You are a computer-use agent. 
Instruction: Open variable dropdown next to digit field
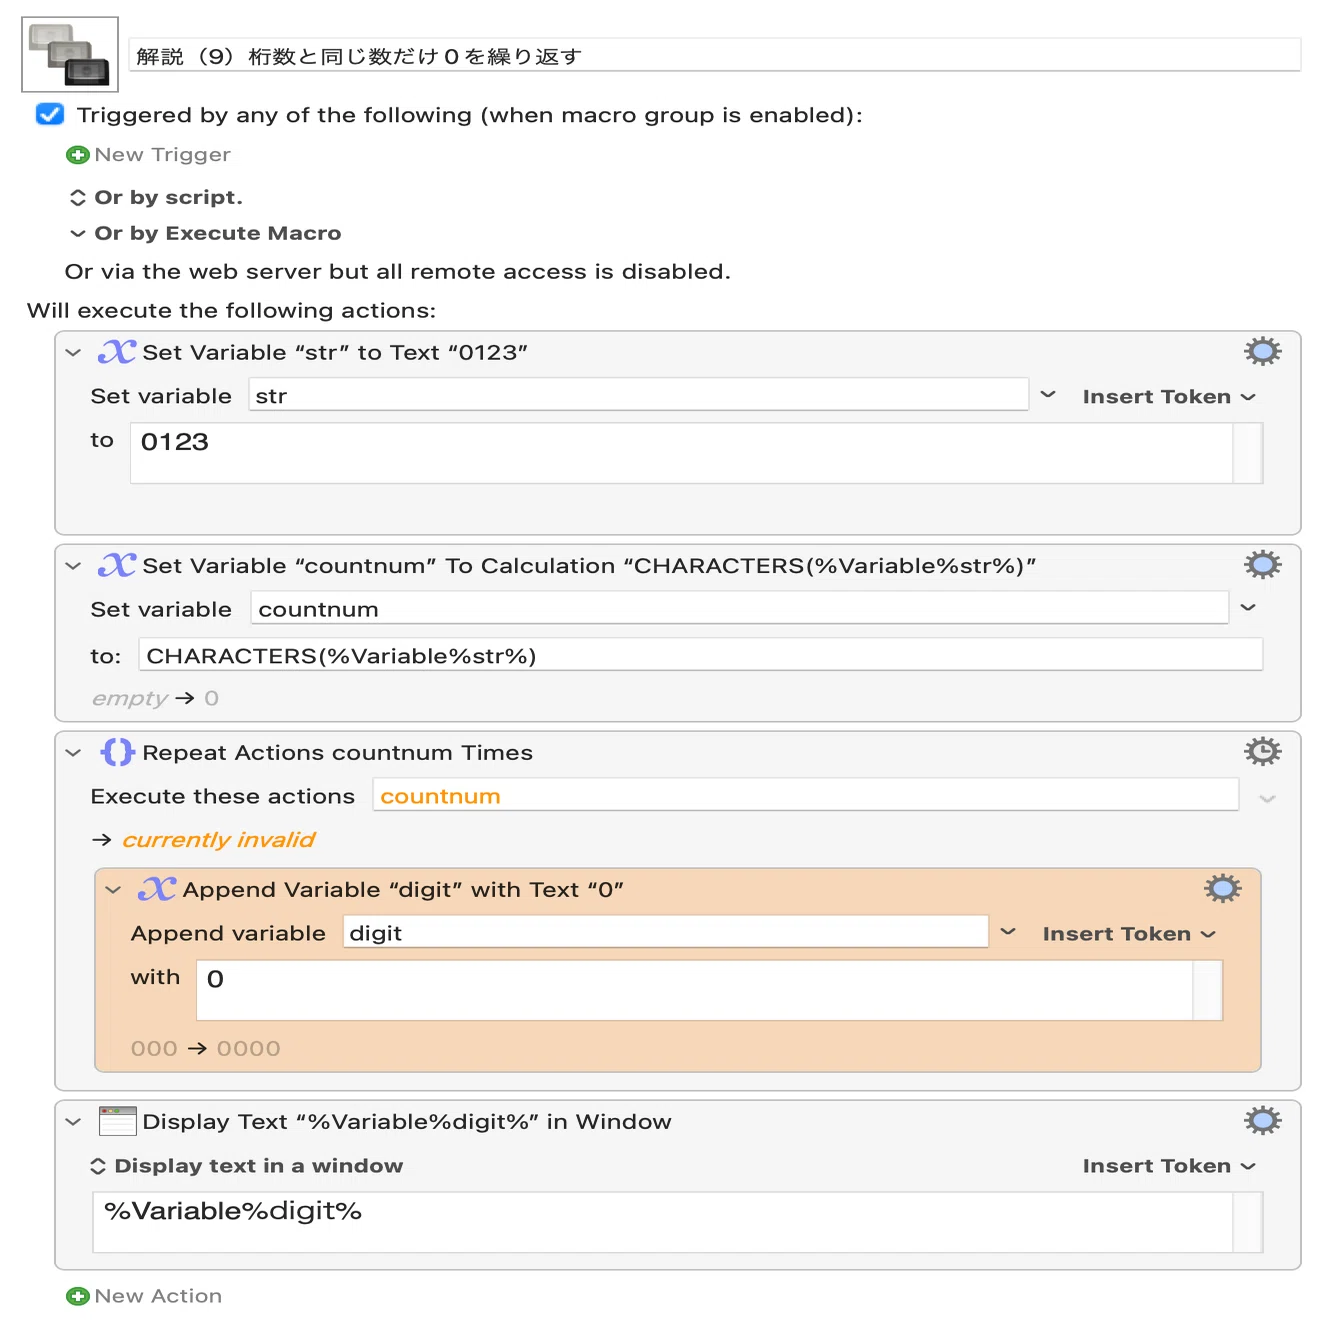tap(1008, 932)
